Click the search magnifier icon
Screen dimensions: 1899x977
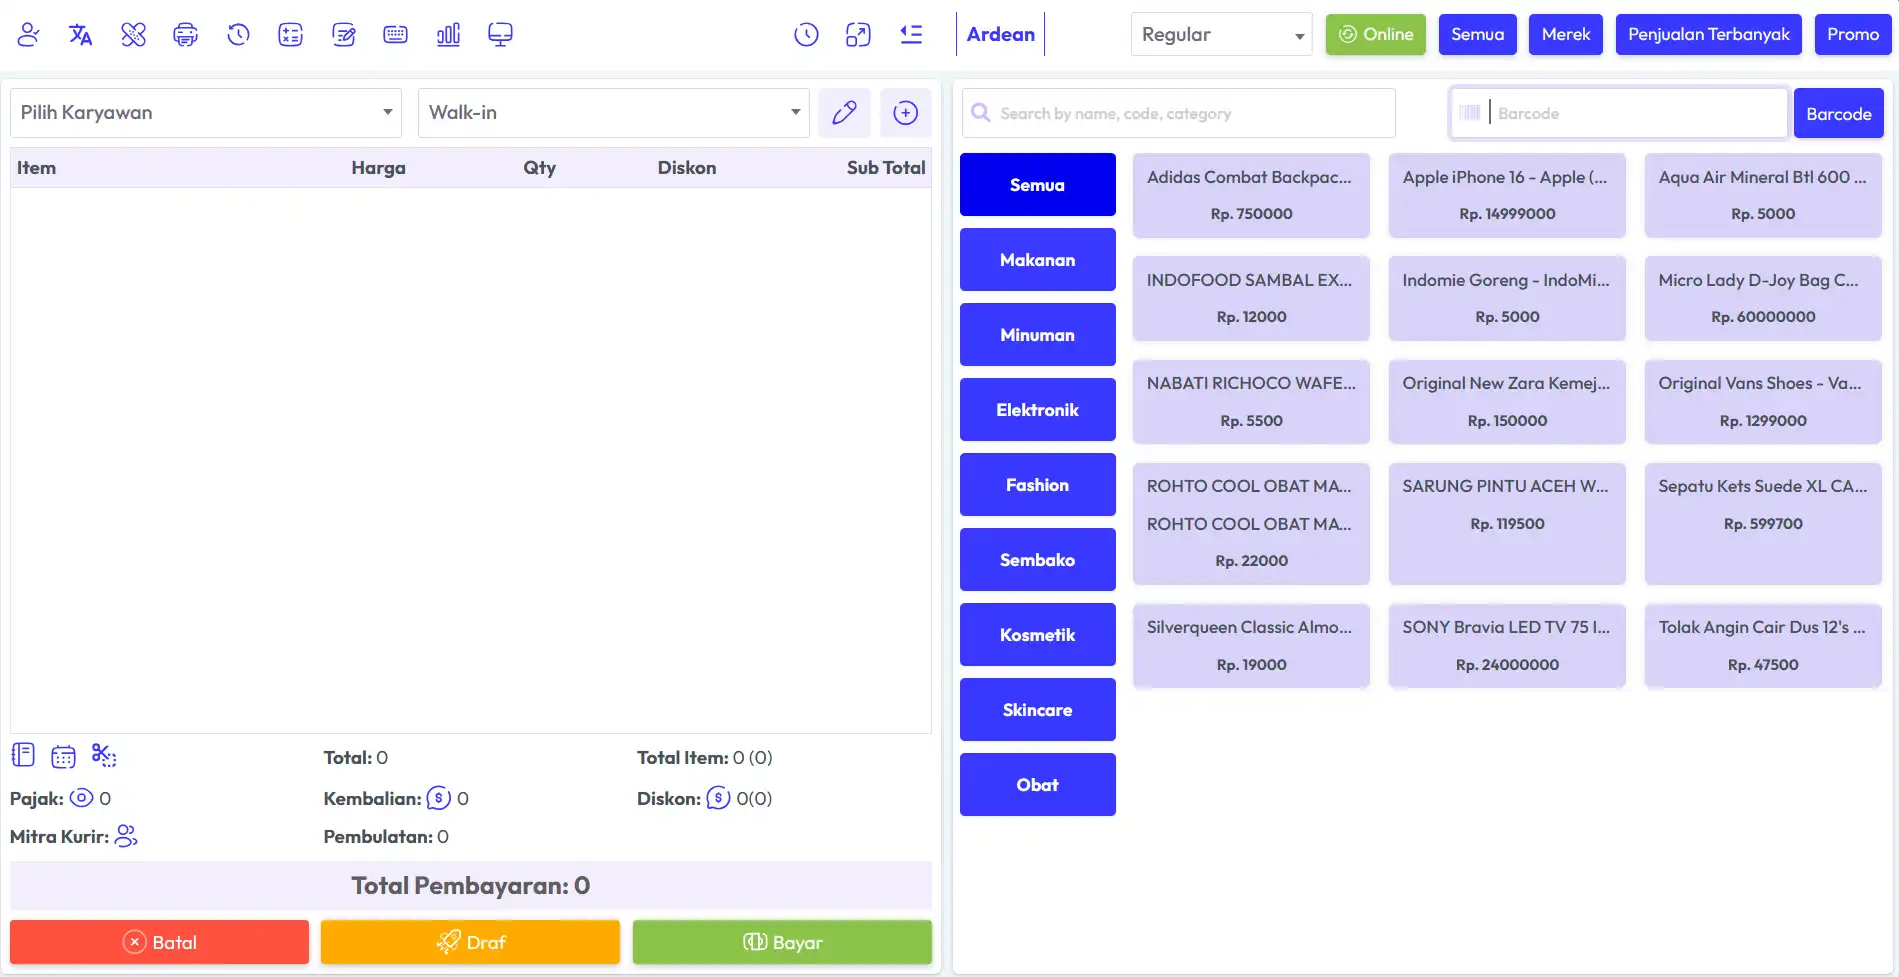(981, 113)
